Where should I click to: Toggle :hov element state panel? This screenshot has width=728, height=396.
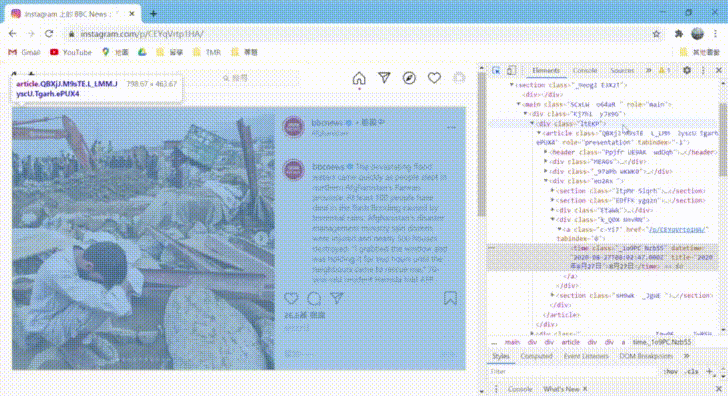pos(670,372)
